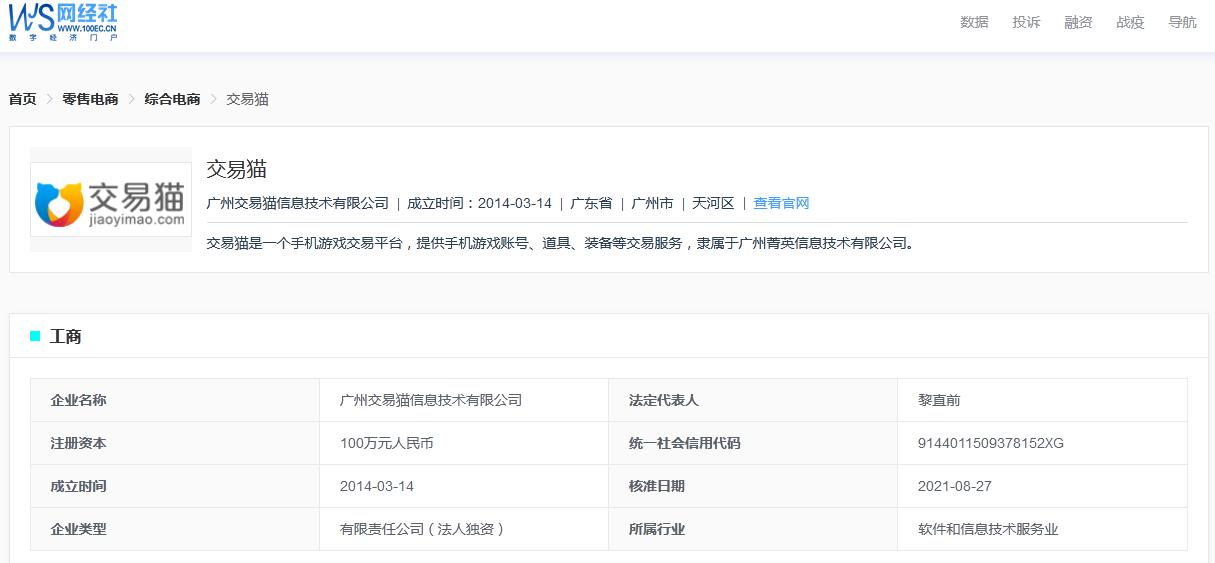Click the cyan square beside 工商
1215x563 pixels.
coord(35,336)
